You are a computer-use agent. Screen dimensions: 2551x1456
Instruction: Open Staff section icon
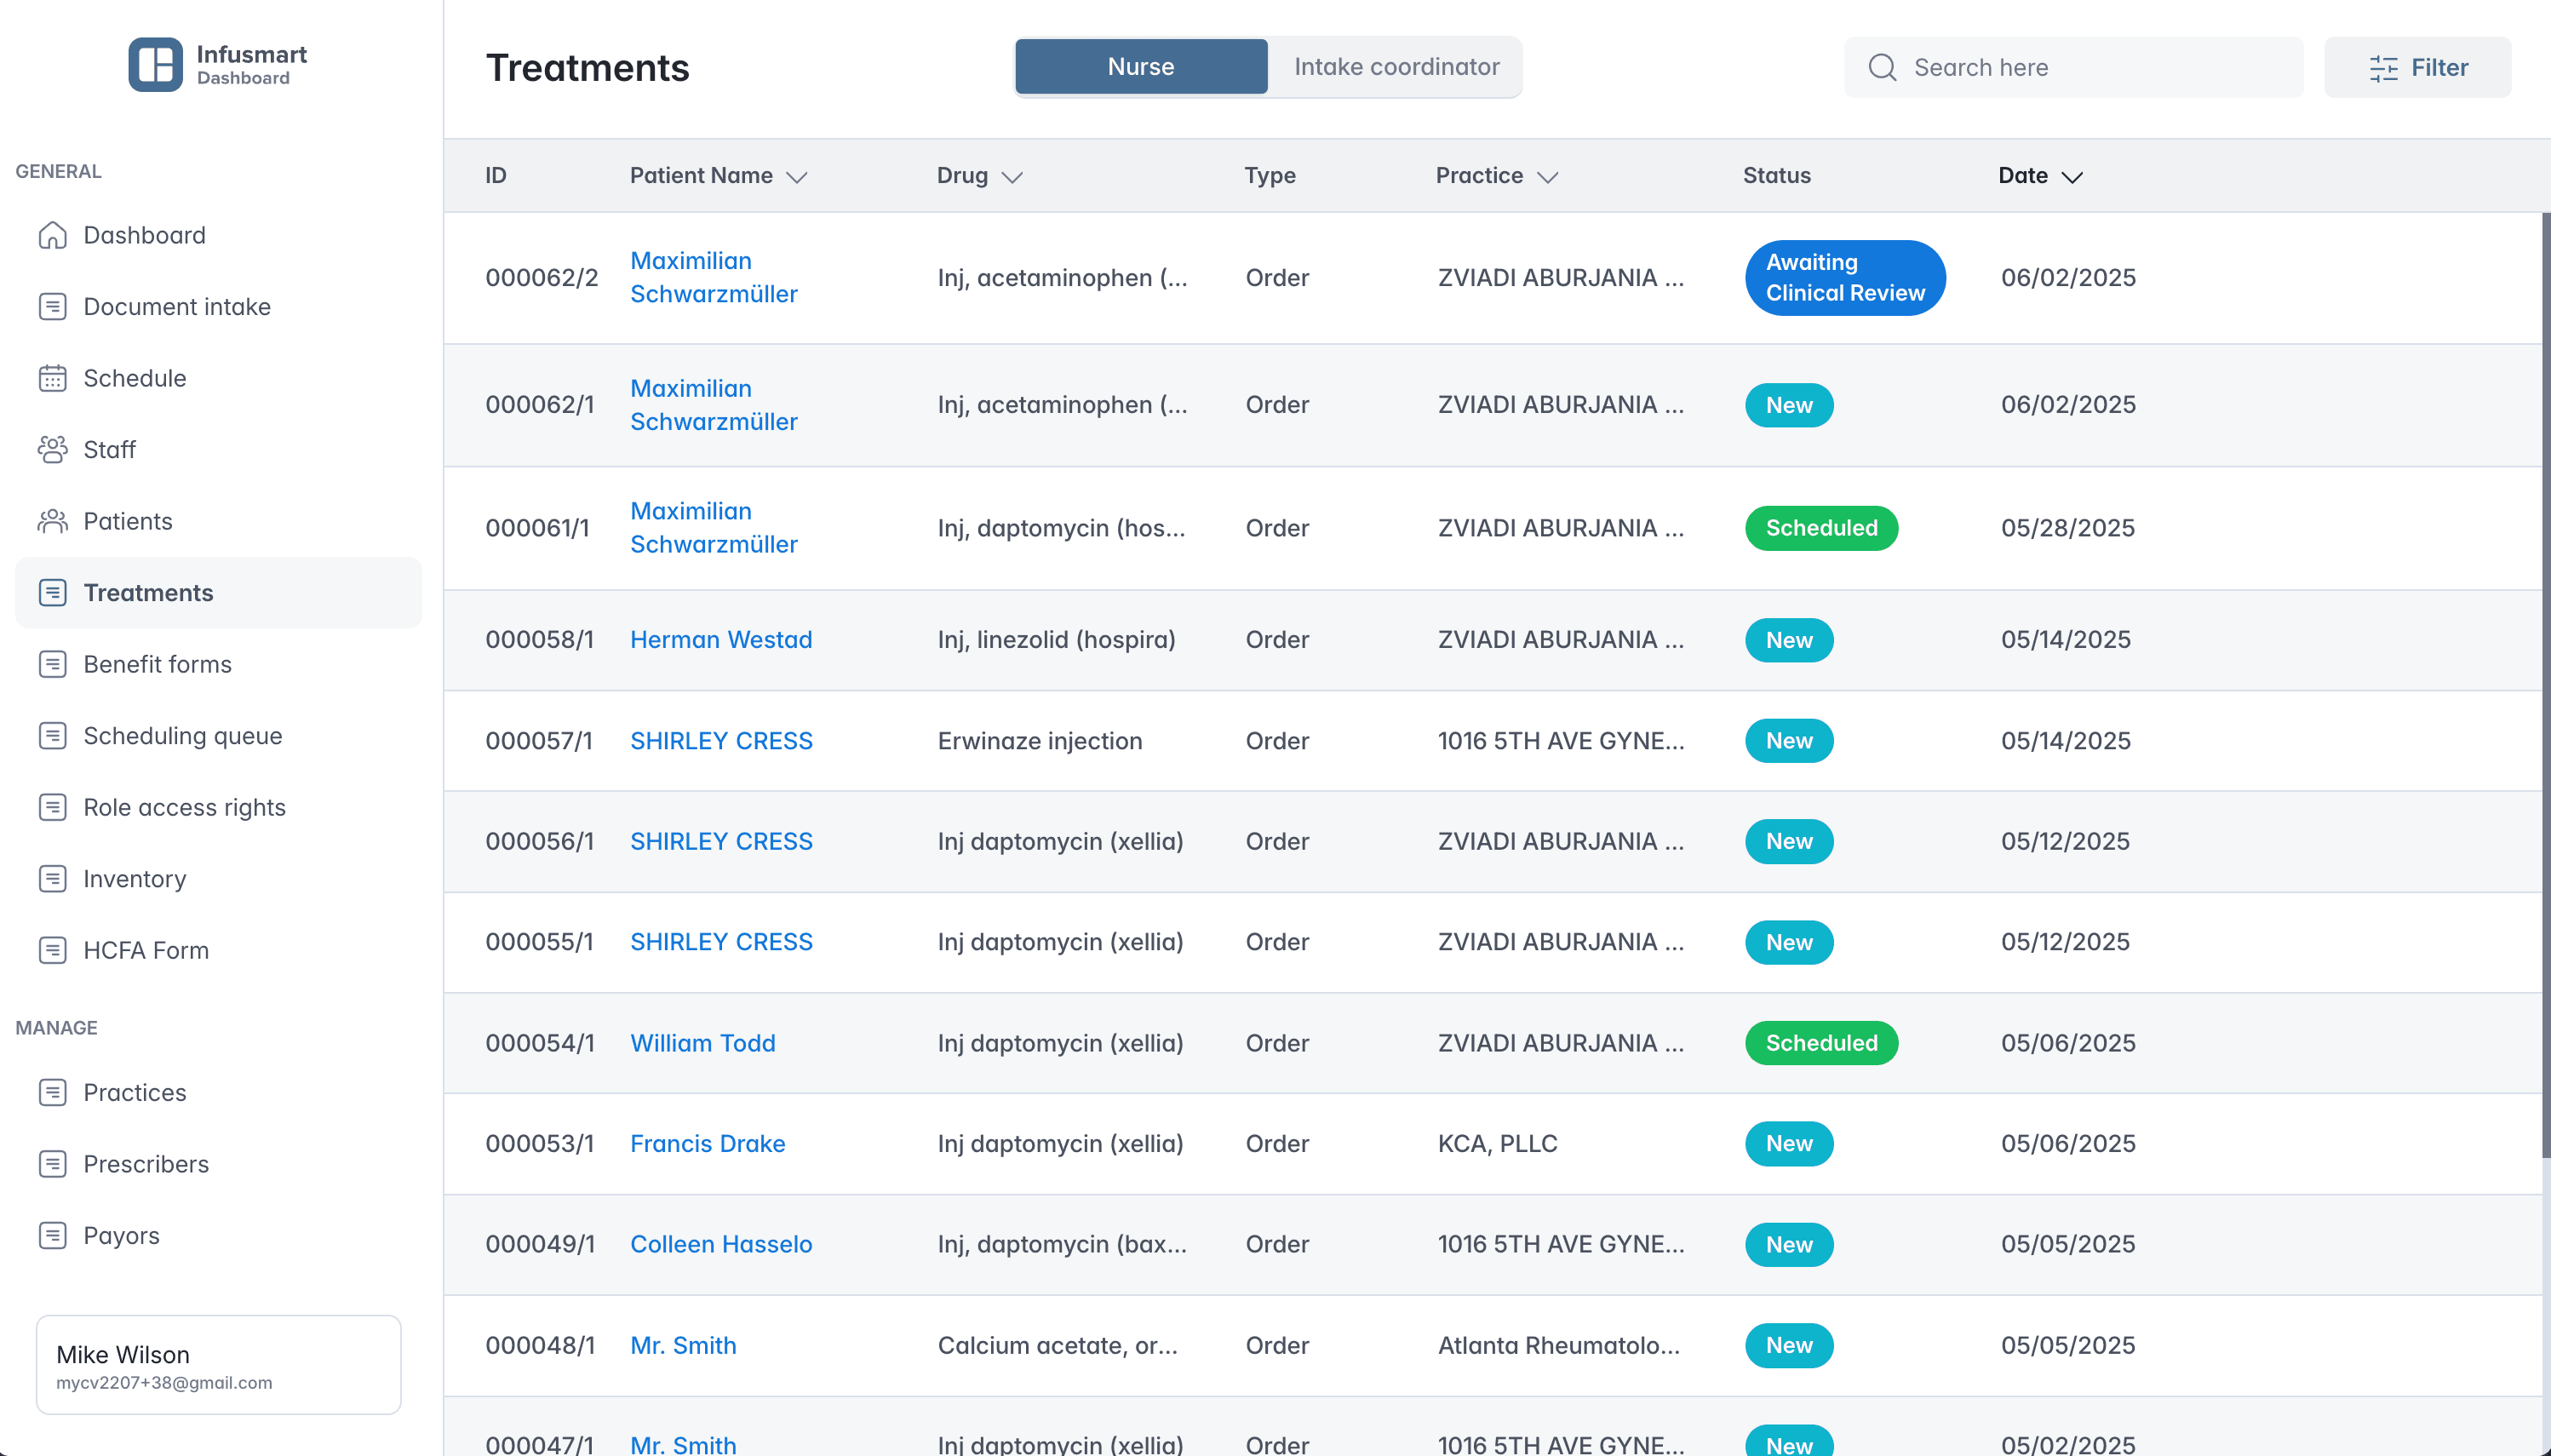click(52, 450)
